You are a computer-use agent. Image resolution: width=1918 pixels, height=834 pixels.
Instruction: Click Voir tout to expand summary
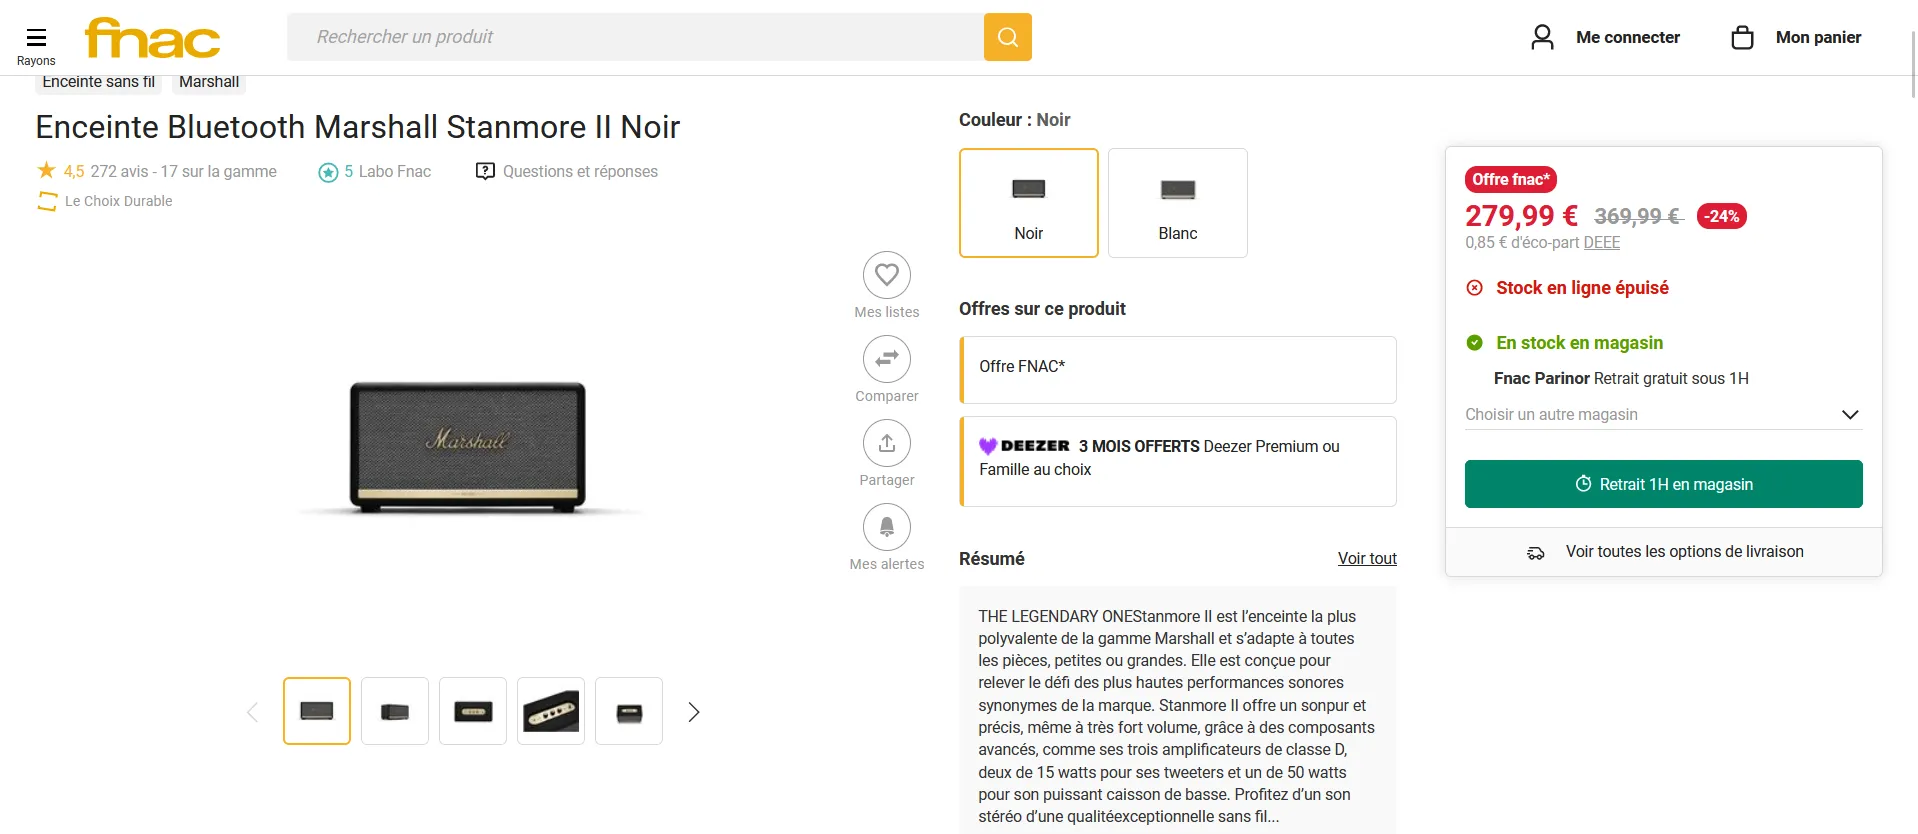(x=1366, y=559)
